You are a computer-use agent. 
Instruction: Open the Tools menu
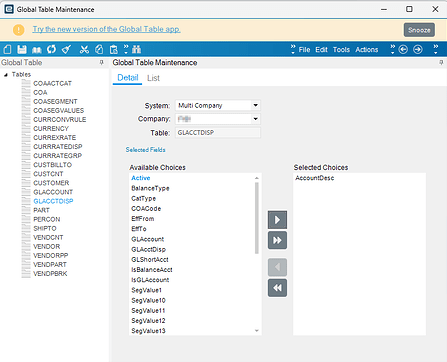[x=341, y=50]
